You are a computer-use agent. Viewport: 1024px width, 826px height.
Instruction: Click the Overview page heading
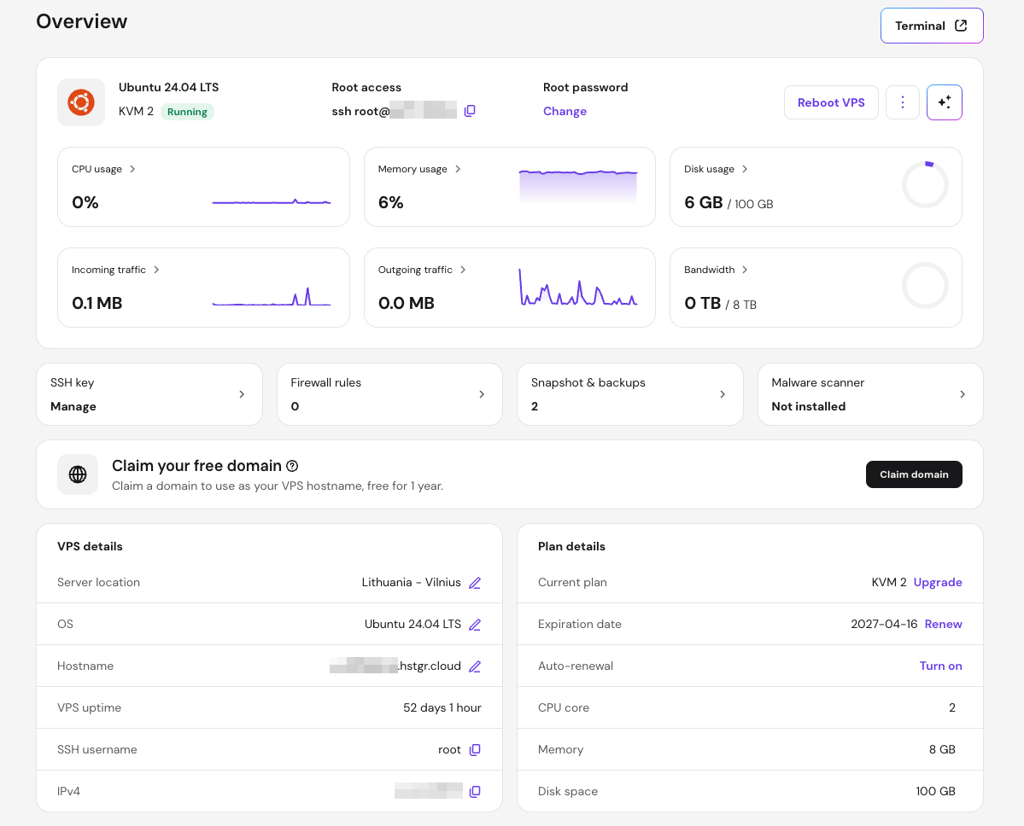click(82, 22)
